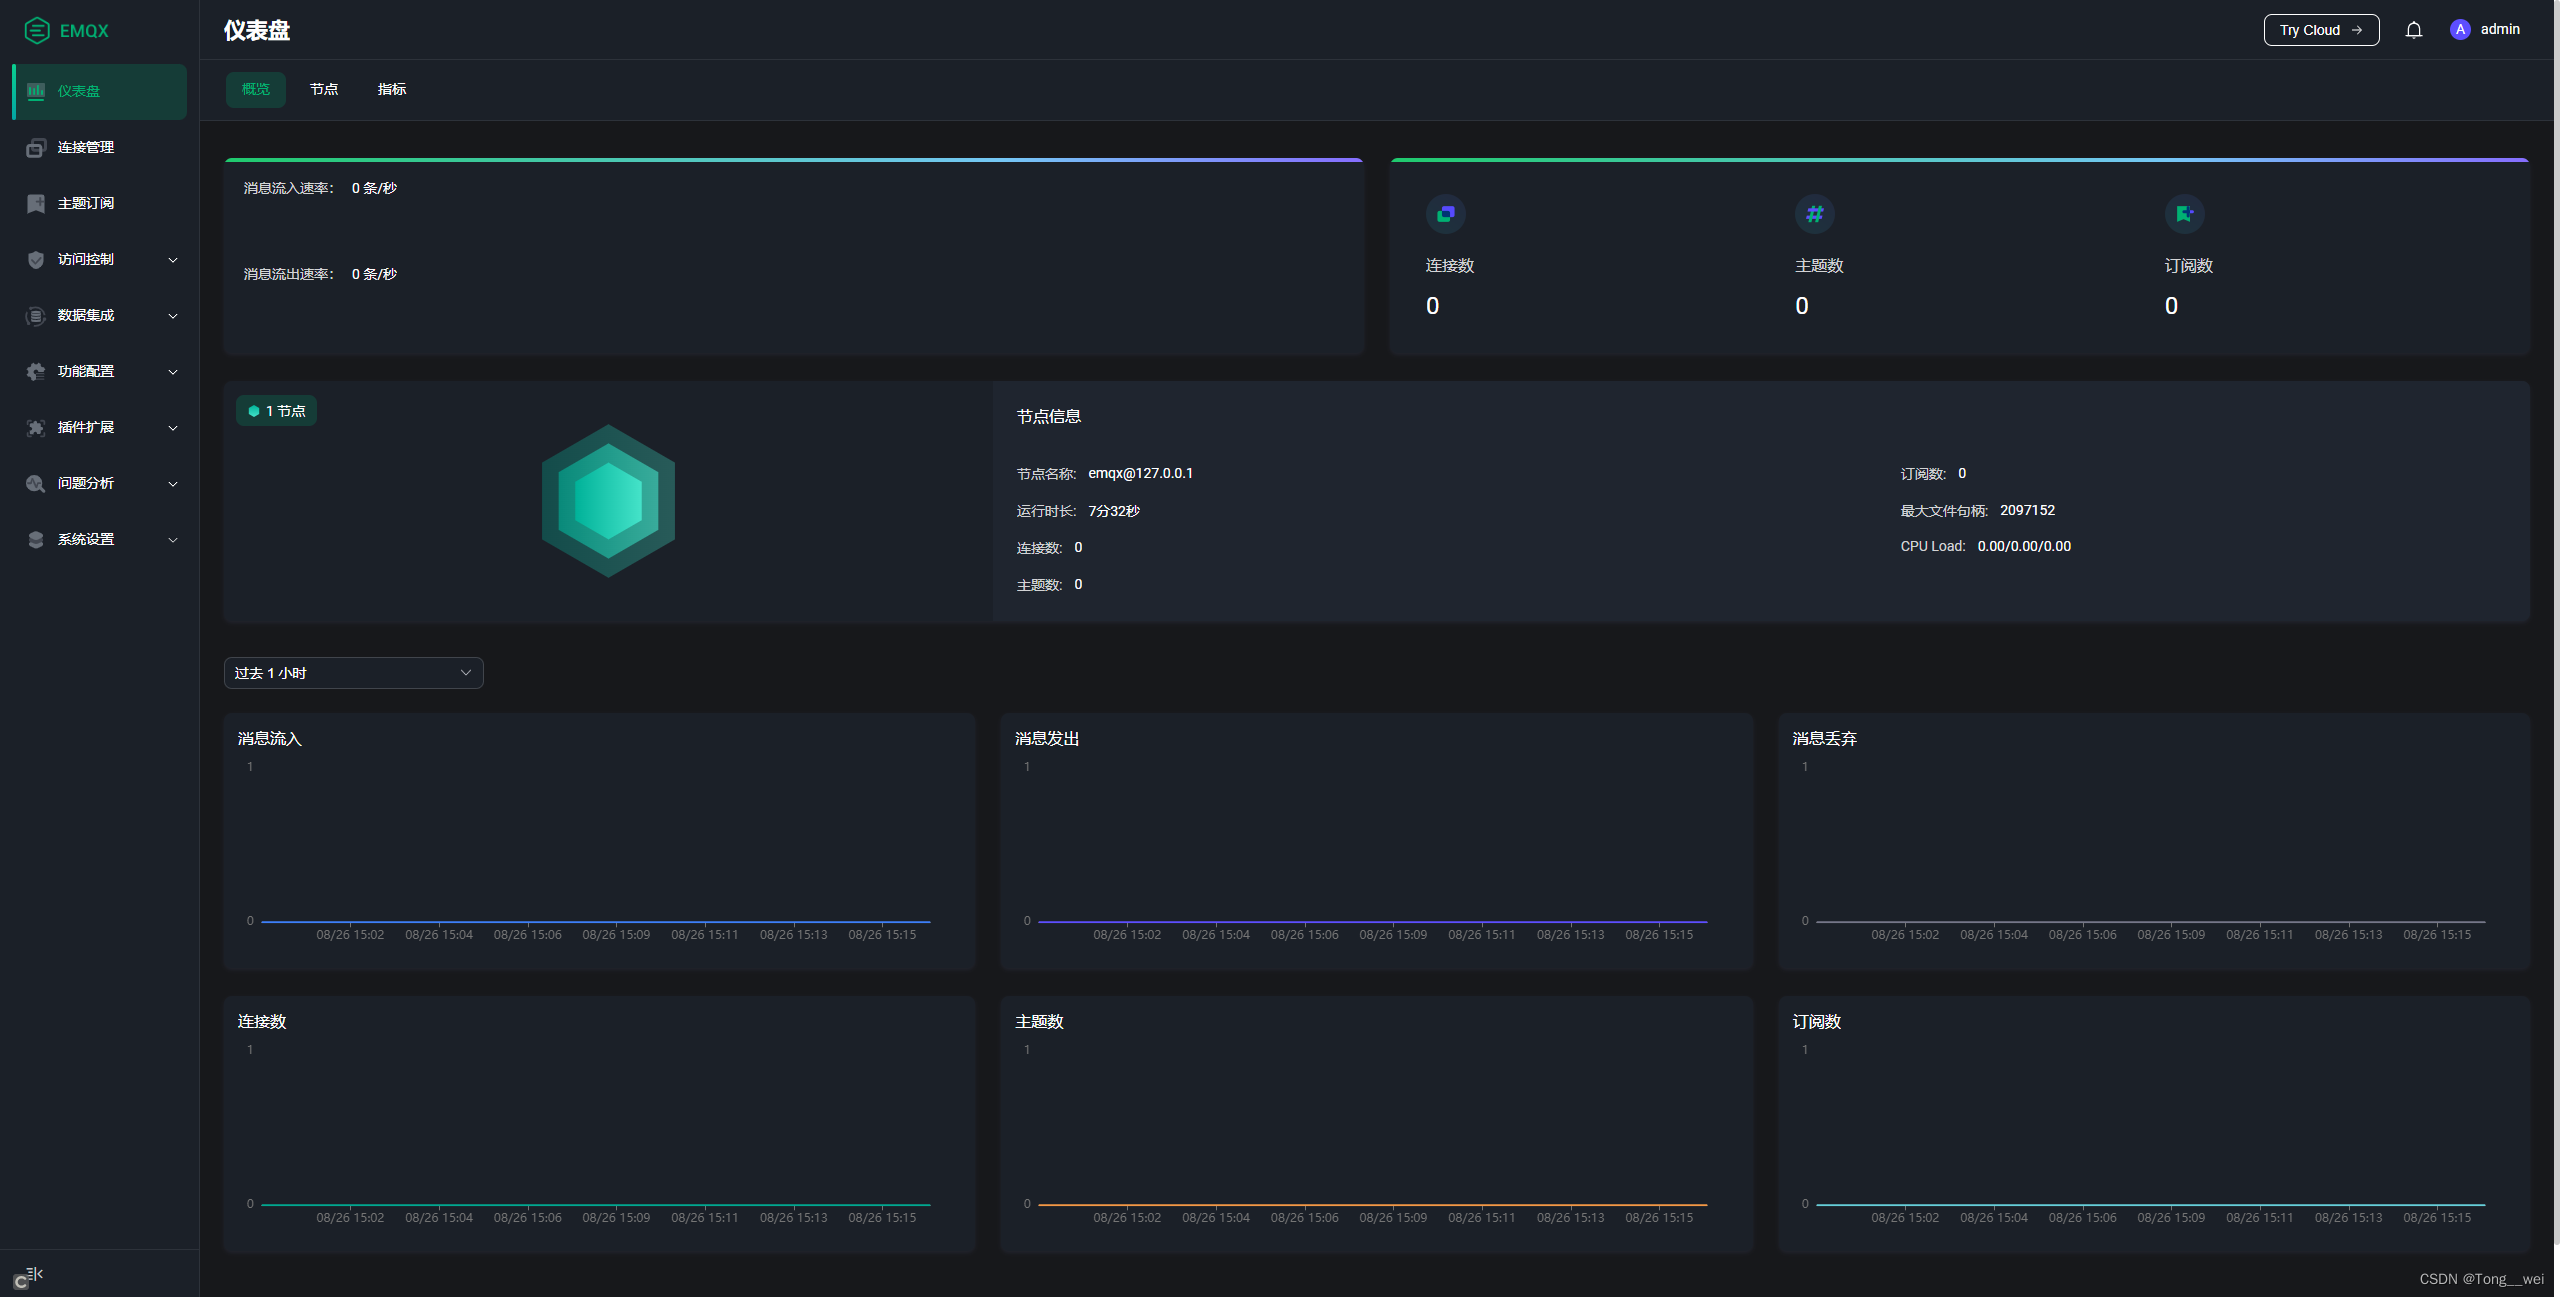Click the 连接管理 sidebar icon
This screenshot has height=1297, width=2560.
click(36, 146)
